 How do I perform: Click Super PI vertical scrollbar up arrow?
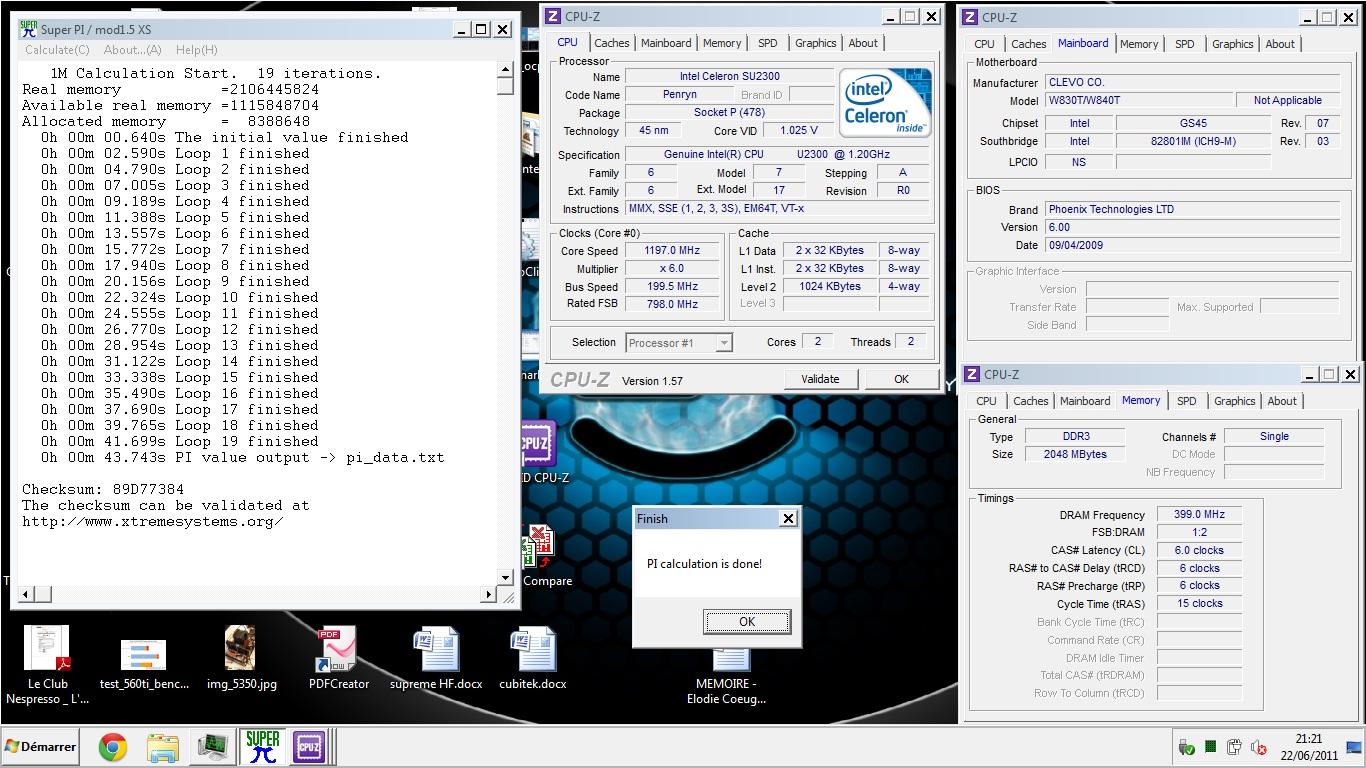[505, 70]
